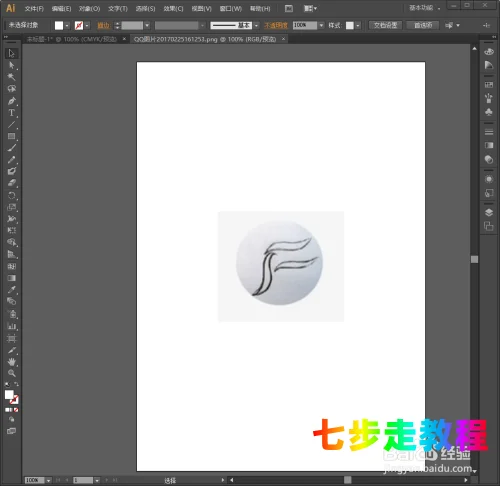Open the 窗口(W) menu
500x486 pixels.
231,9
